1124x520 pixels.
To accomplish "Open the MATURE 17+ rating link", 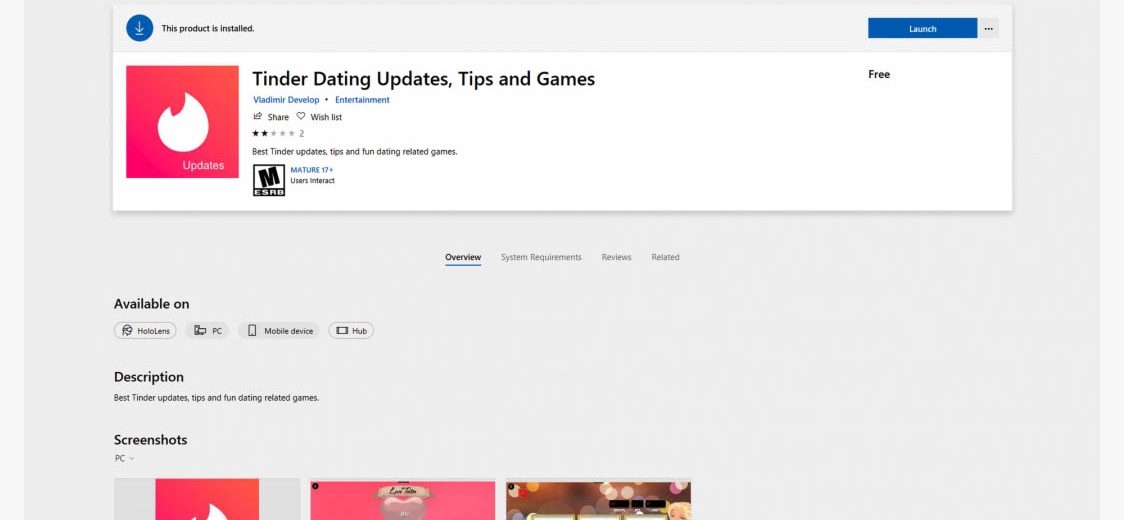I will point(312,170).
